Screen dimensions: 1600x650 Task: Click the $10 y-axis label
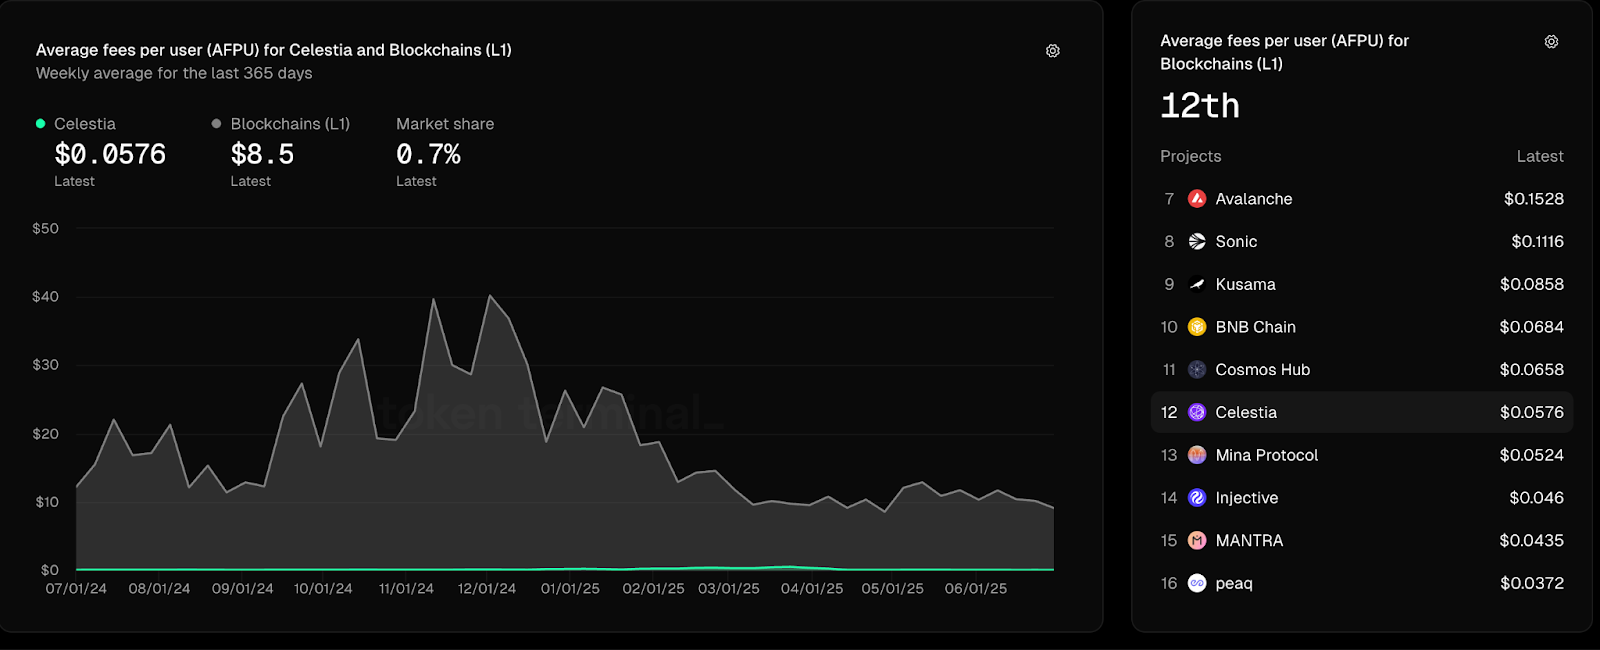47,502
